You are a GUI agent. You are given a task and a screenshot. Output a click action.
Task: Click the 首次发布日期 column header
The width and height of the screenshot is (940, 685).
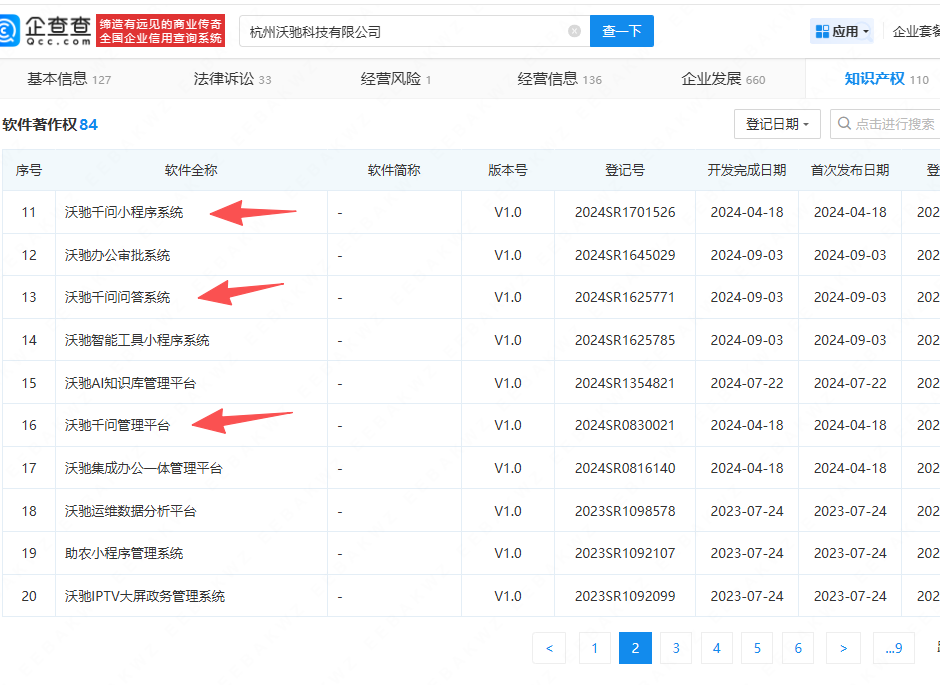(850, 170)
